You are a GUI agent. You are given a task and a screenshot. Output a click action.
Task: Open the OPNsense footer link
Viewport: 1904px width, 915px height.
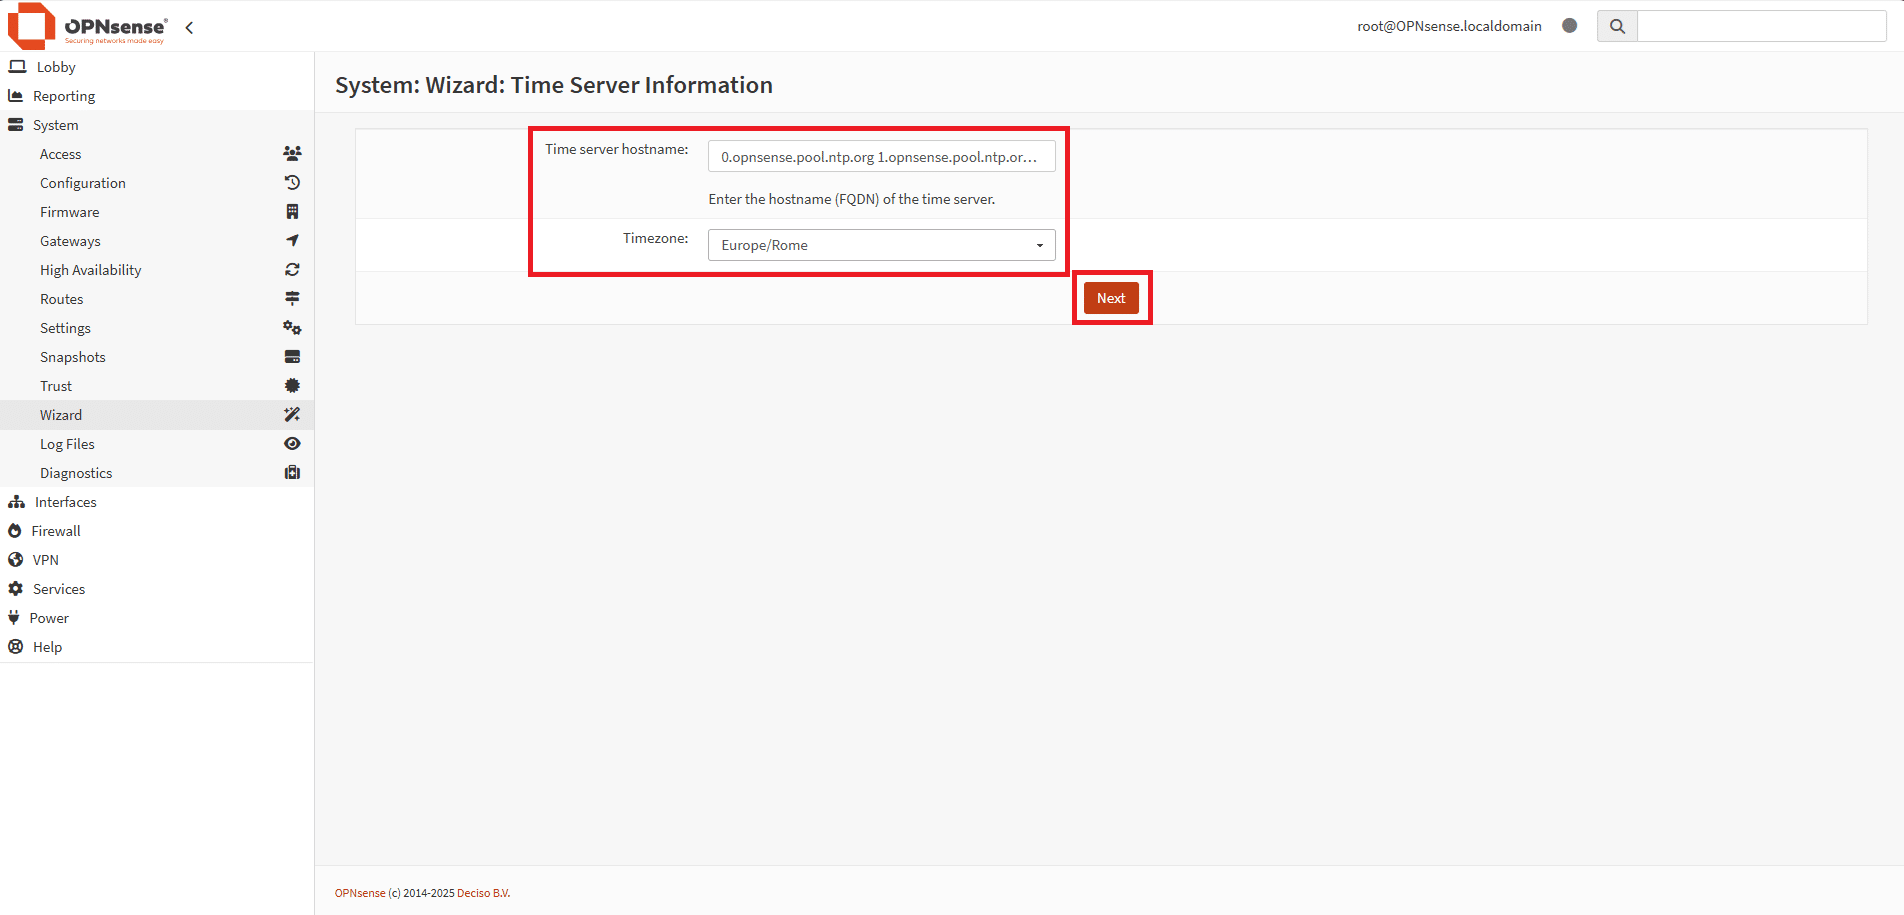pos(360,893)
